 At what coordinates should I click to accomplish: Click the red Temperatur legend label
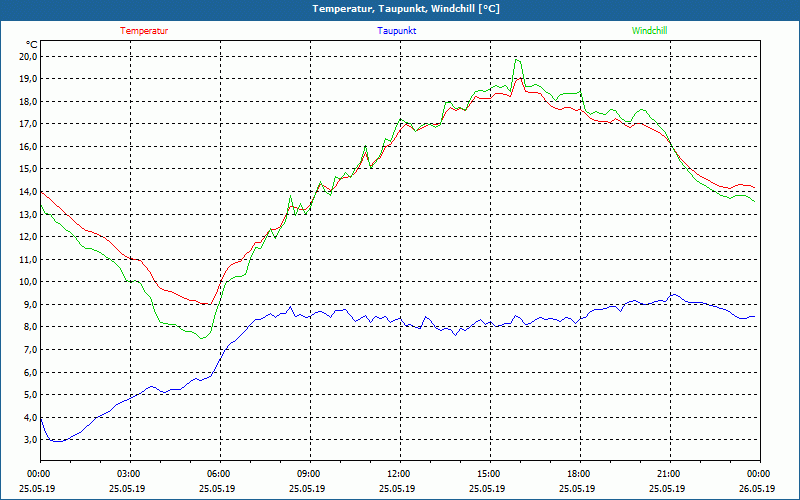(x=144, y=31)
